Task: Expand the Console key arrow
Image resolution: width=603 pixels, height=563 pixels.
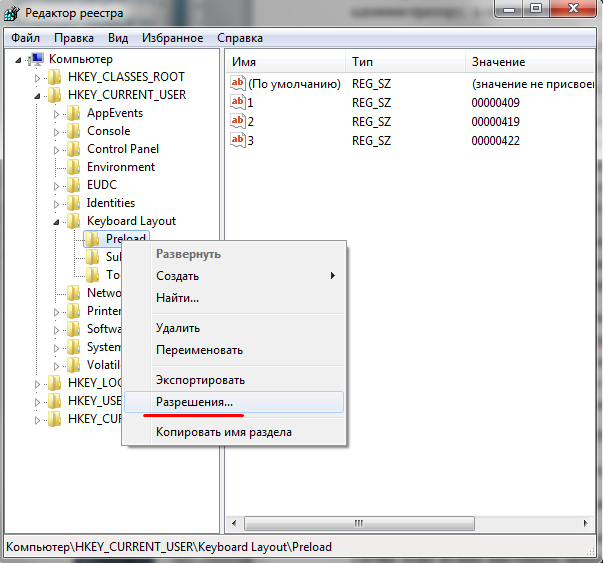Action: [57, 131]
